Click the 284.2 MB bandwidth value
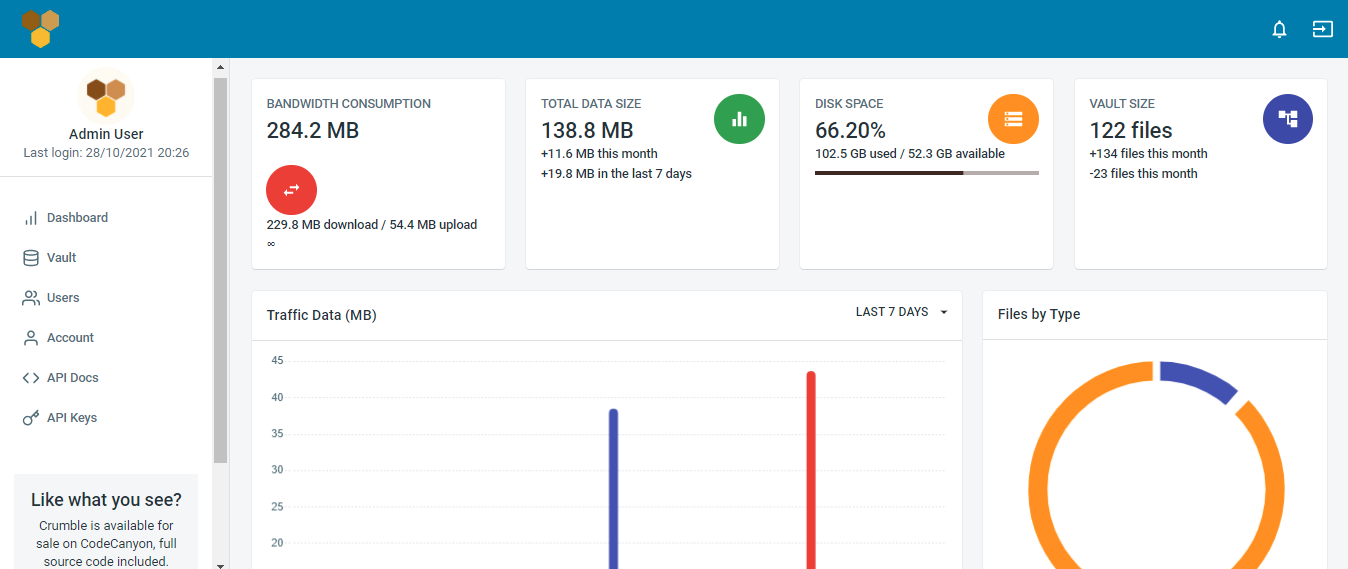The height and width of the screenshot is (569, 1348). tap(312, 130)
